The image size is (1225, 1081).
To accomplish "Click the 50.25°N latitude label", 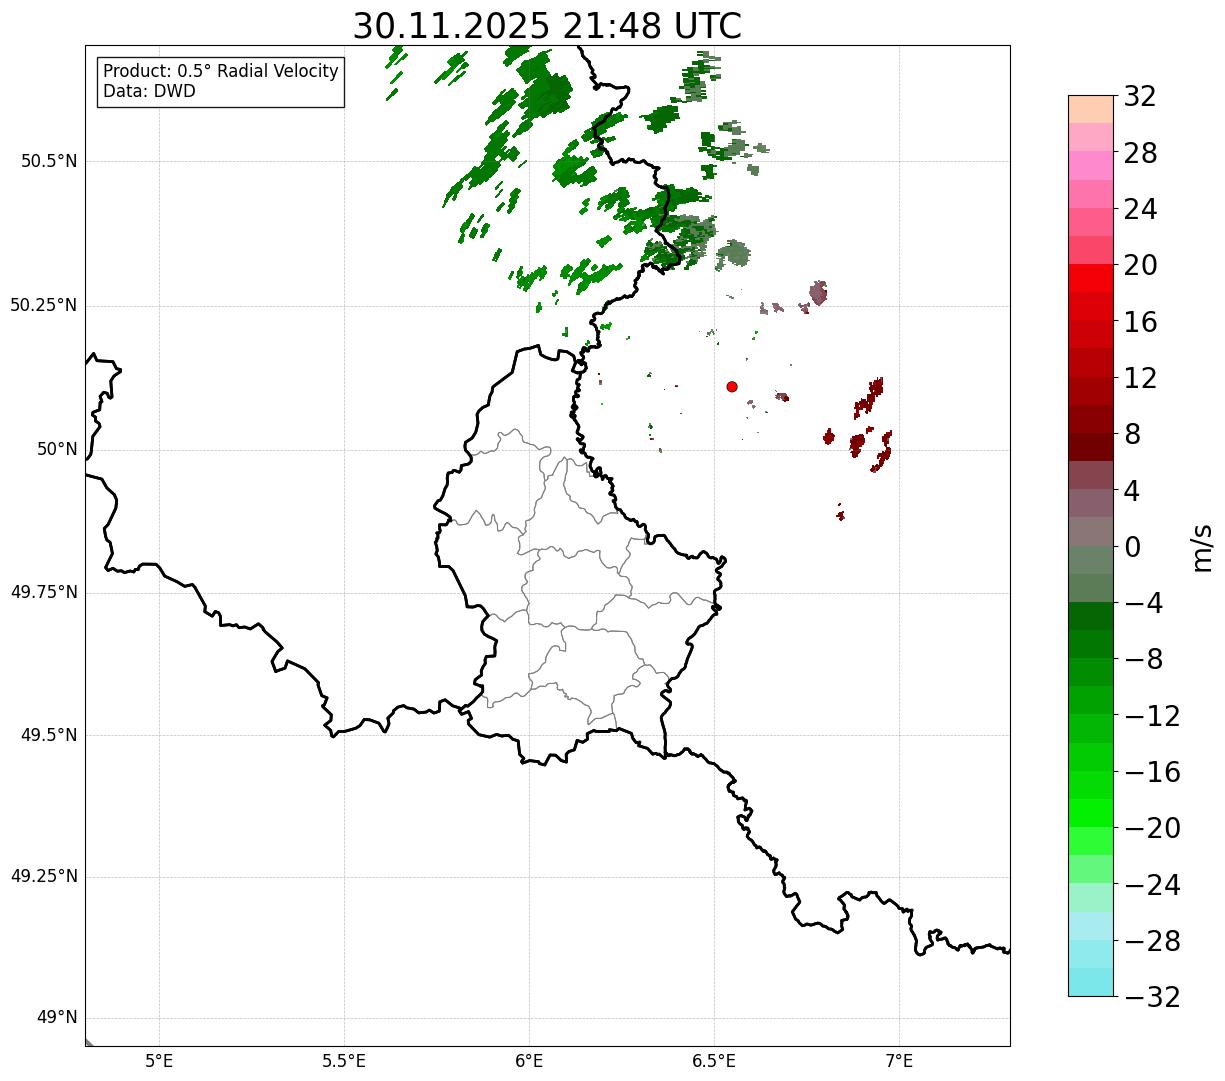I will [44, 305].
